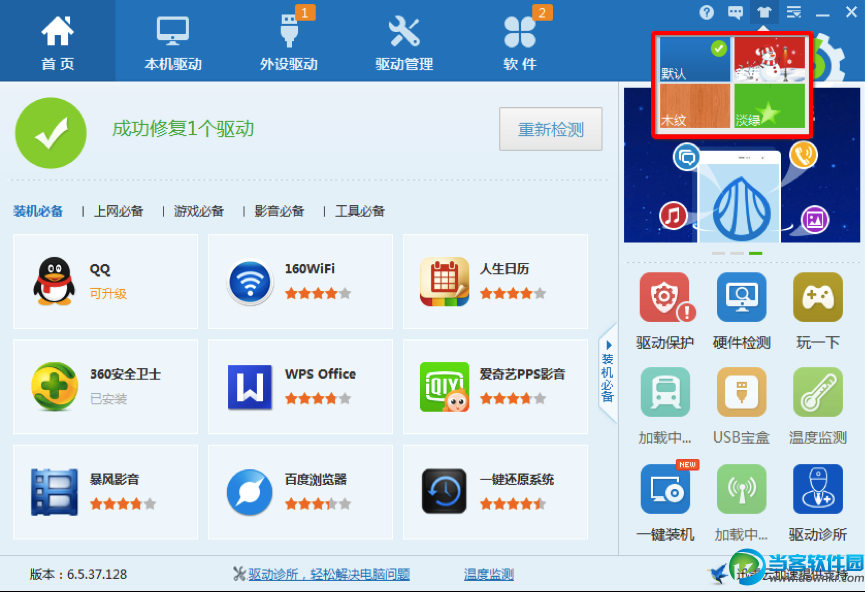Open USB宝盒 tool
The image size is (865, 592).
pos(741,392)
